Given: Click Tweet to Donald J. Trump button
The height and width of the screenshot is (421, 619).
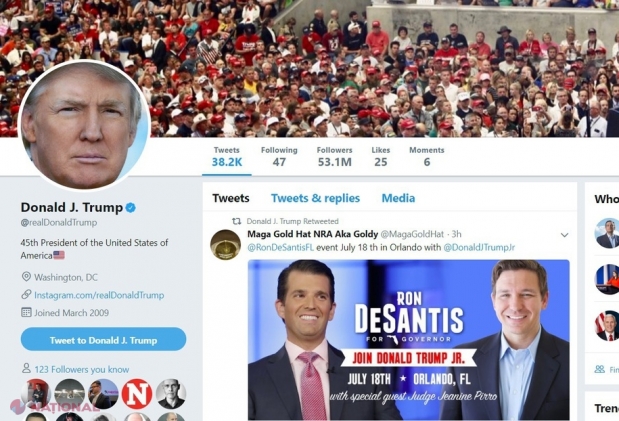Looking at the screenshot, I should click(x=103, y=340).
